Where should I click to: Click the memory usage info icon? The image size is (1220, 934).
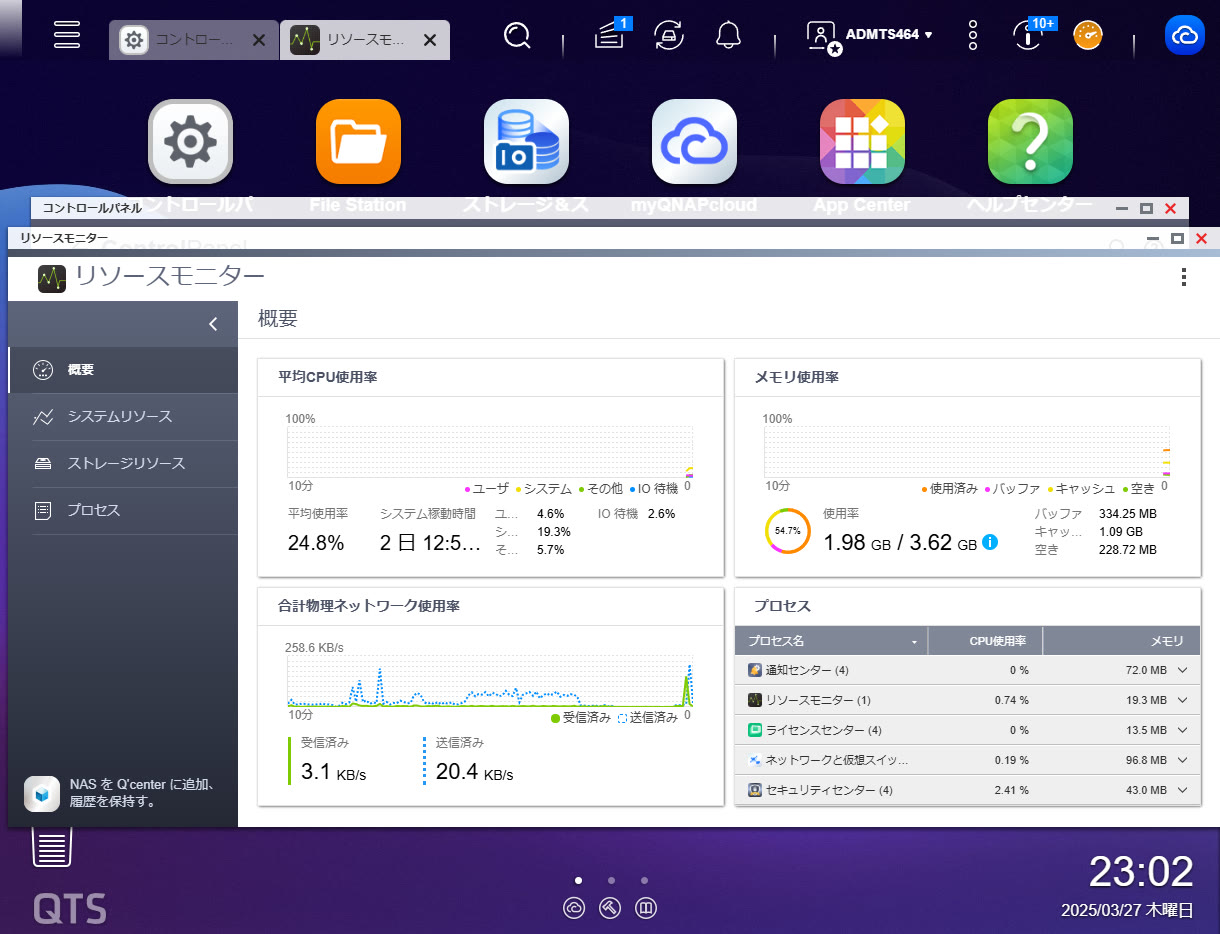990,542
